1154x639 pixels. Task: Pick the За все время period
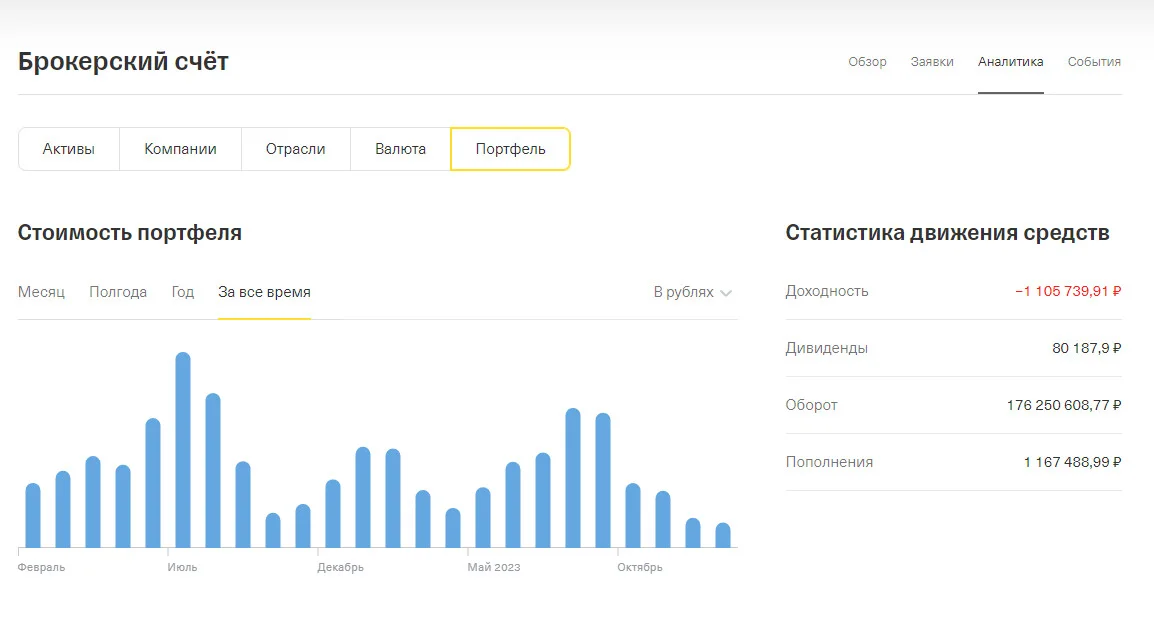[264, 292]
